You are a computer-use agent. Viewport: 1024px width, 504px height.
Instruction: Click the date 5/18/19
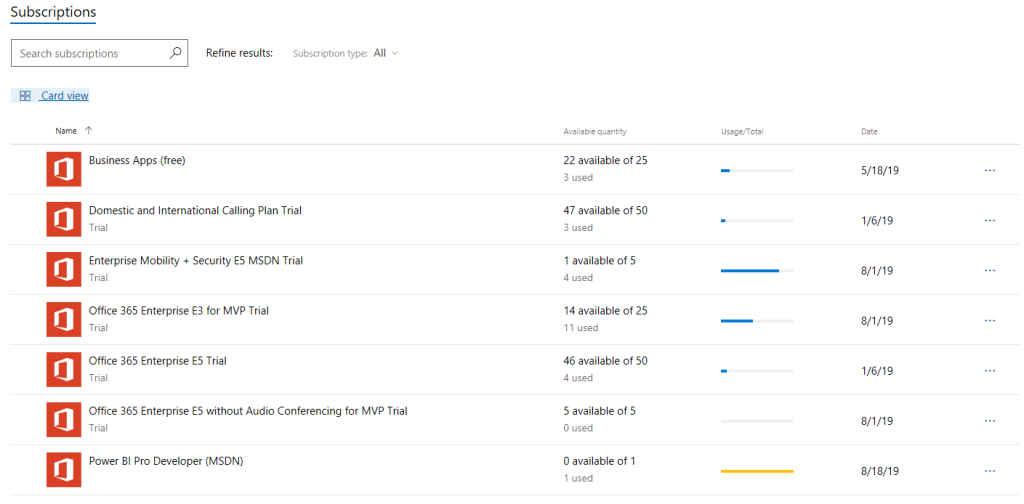[880, 170]
